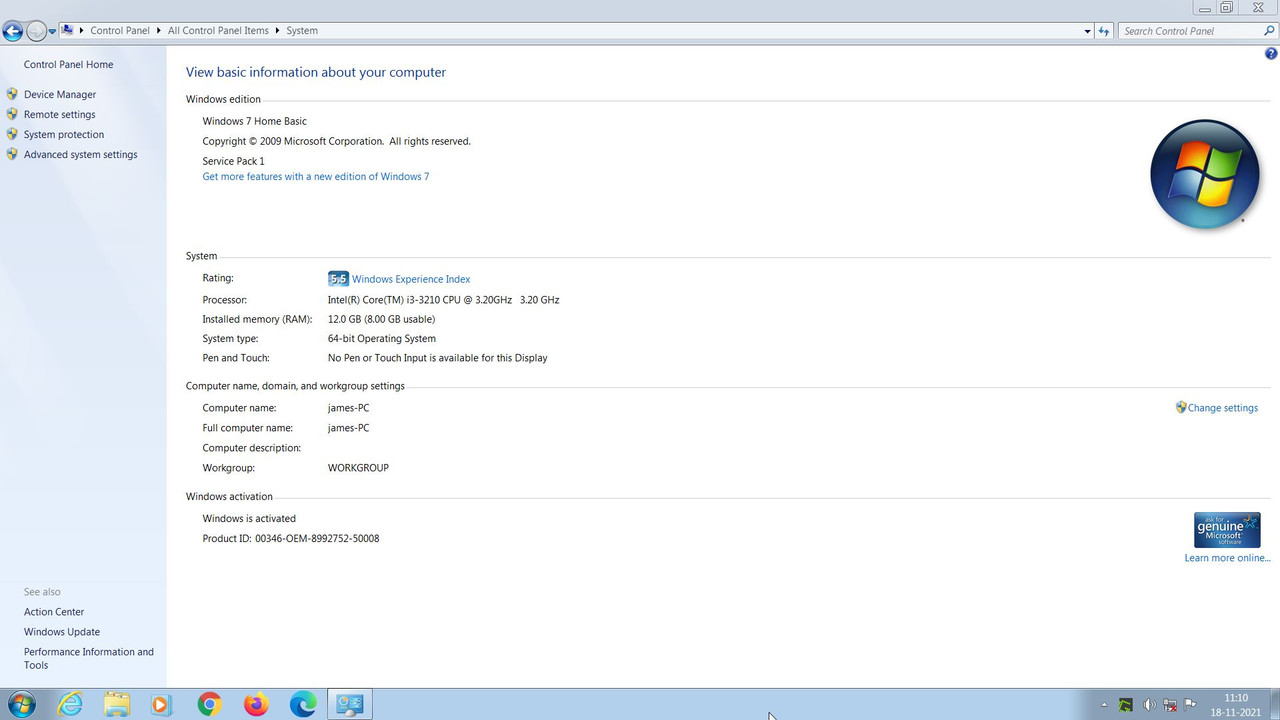Click the 5.5 rating score badge
Image resolution: width=1280 pixels, height=720 pixels.
click(x=338, y=279)
